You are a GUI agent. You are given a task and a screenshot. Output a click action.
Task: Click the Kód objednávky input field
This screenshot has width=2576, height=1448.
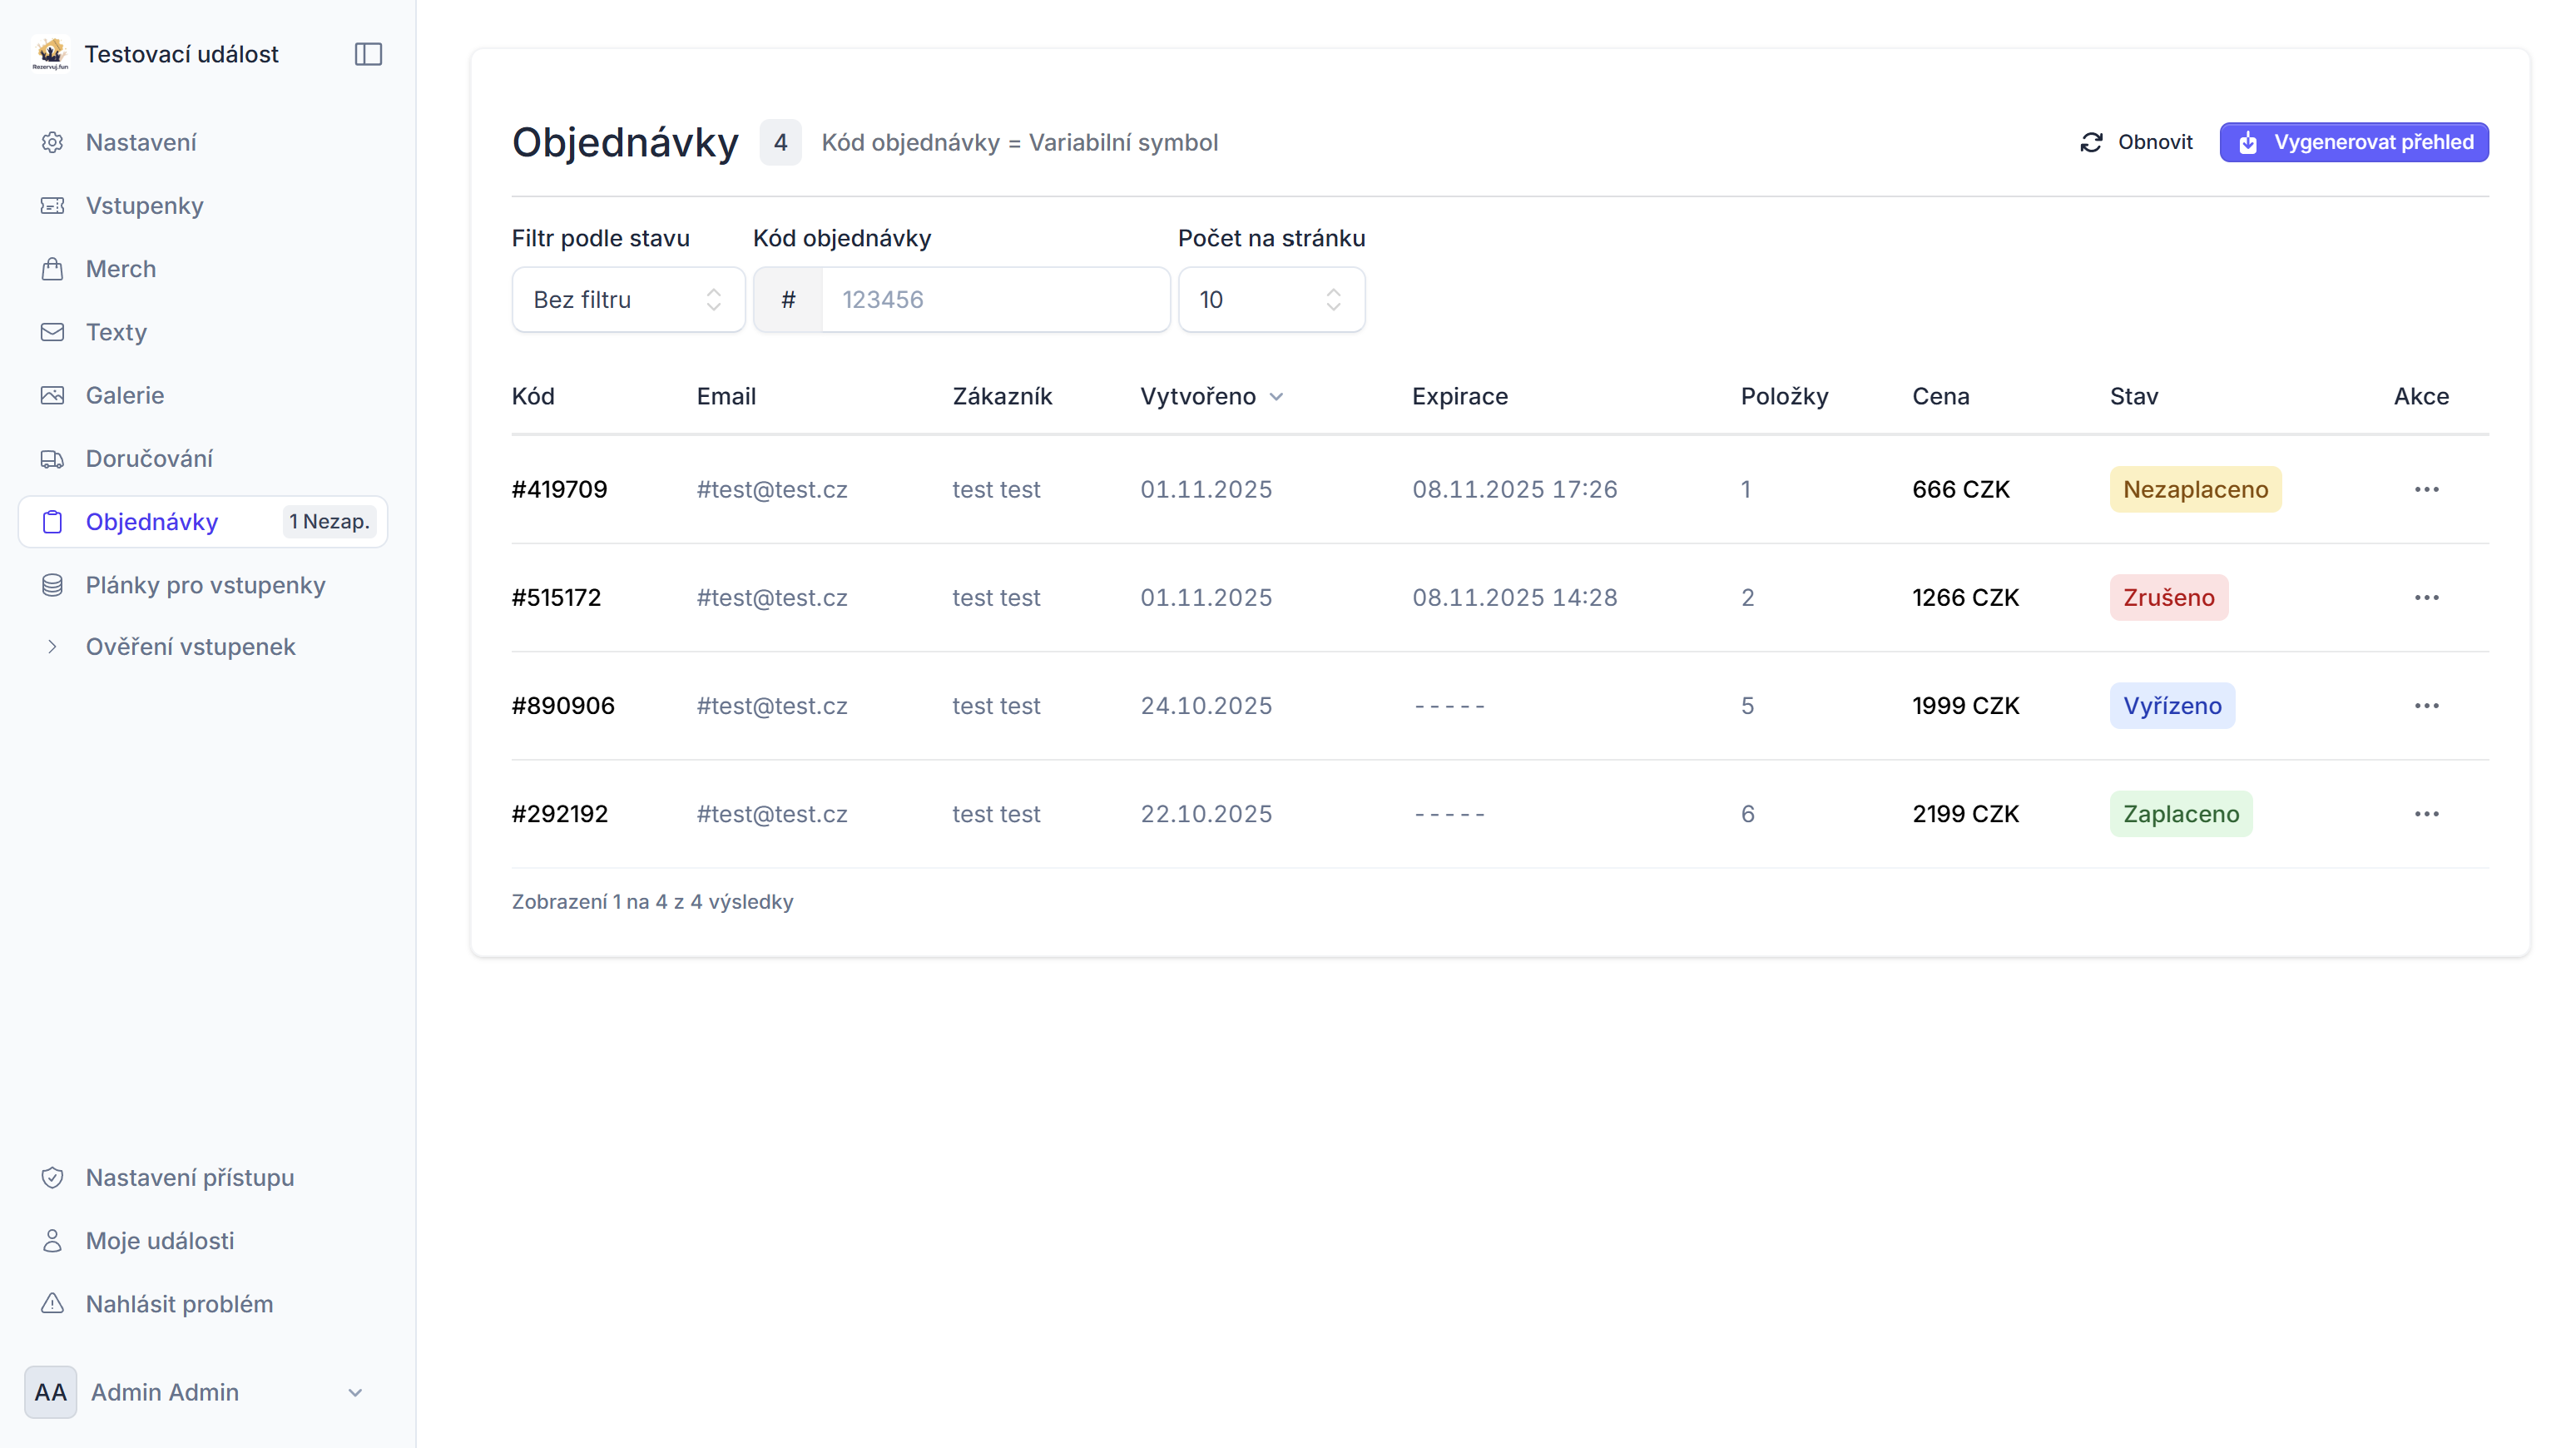[x=994, y=299]
